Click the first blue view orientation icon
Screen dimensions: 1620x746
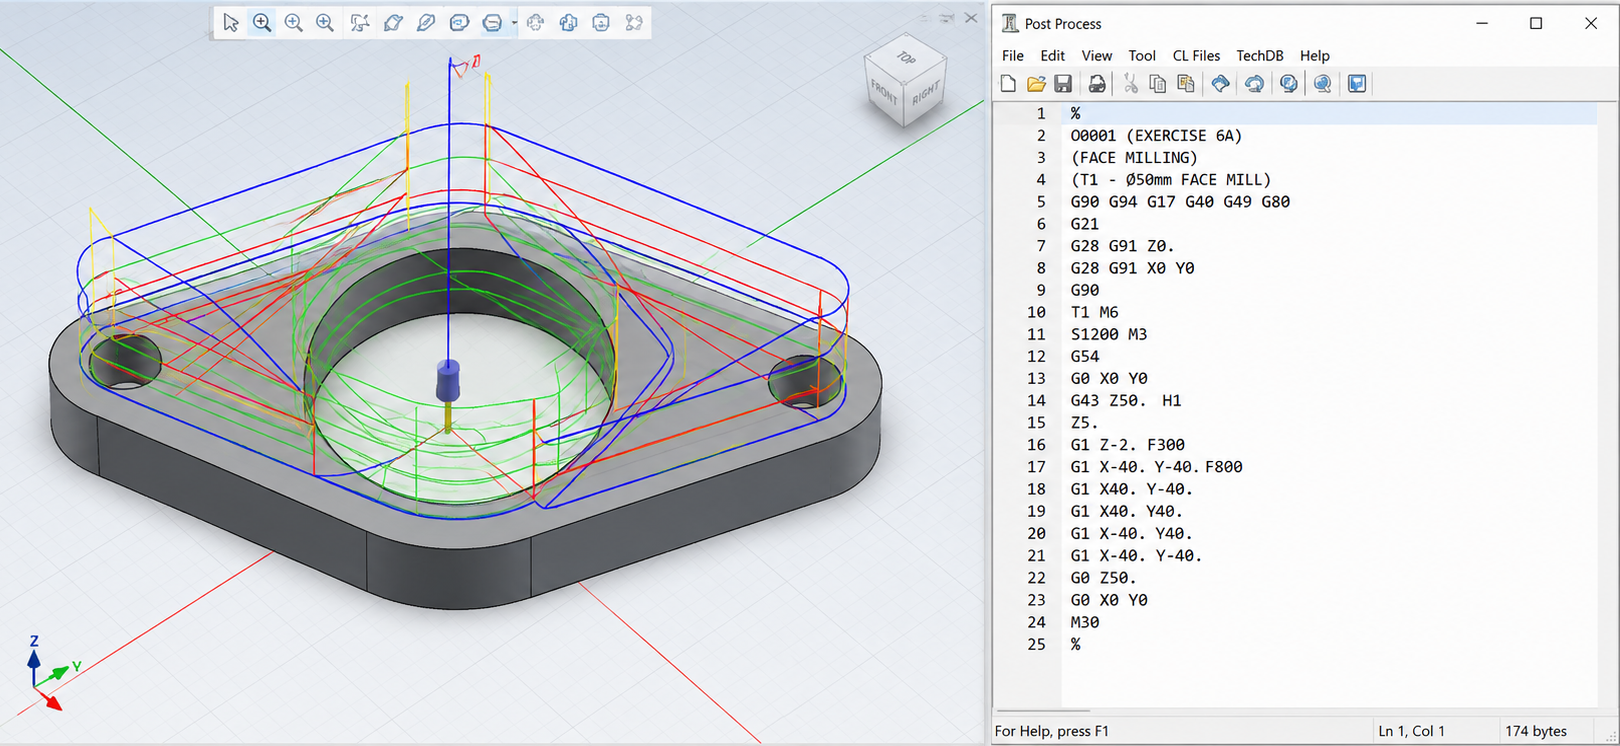536,22
